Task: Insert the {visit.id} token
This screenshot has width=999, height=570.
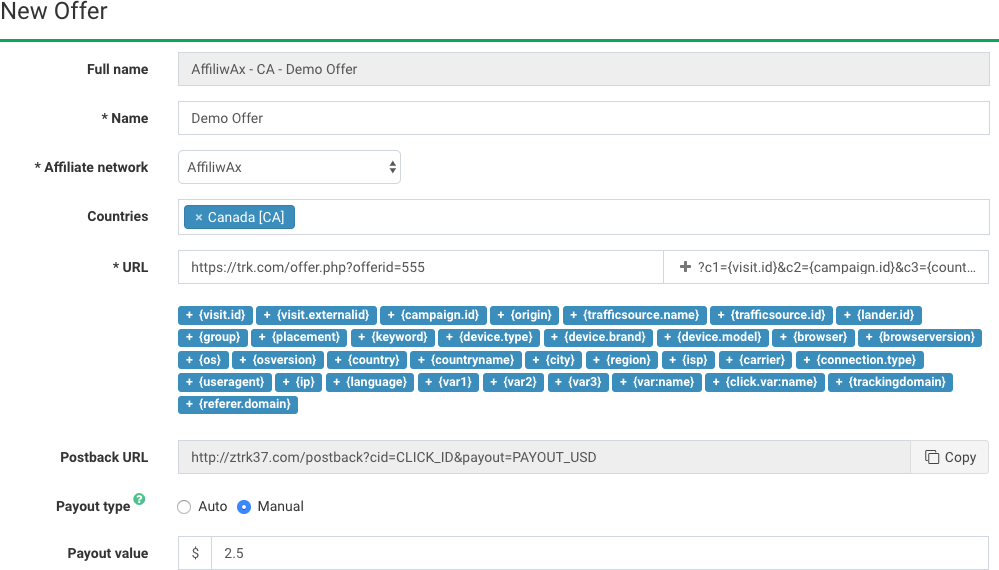Action: (x=215, y=315)
